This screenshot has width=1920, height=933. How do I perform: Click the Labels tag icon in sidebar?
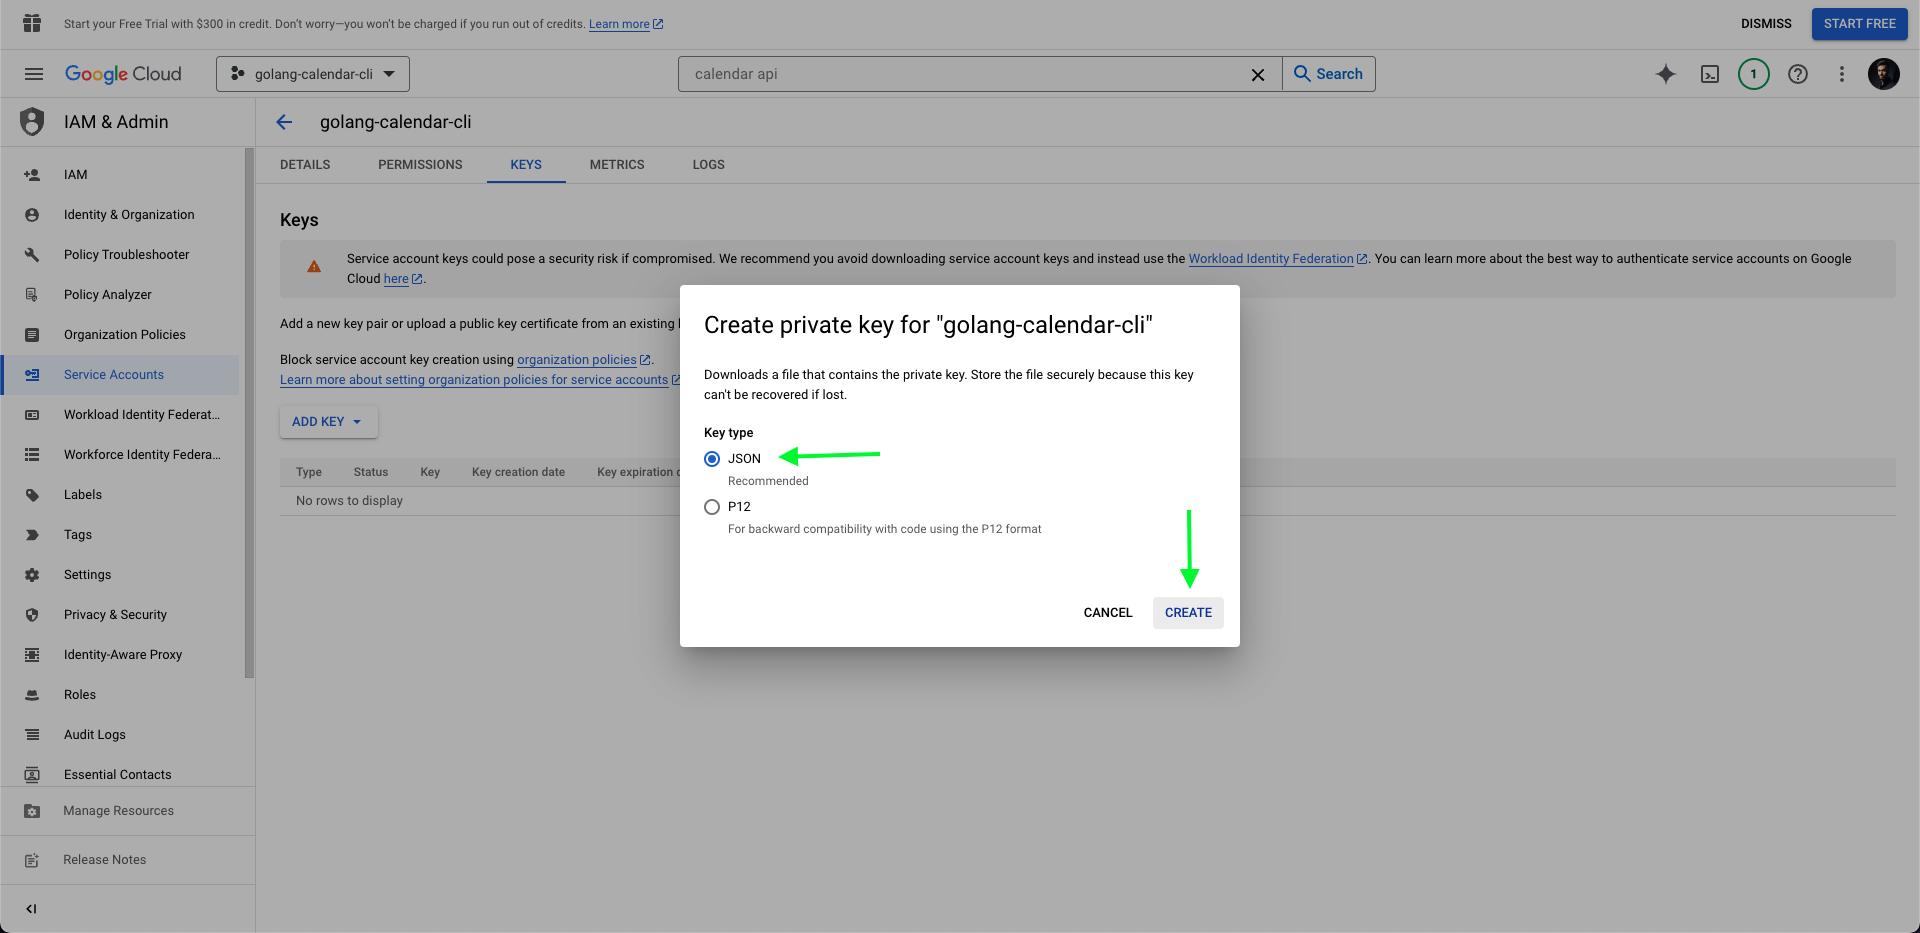point(32,495)
